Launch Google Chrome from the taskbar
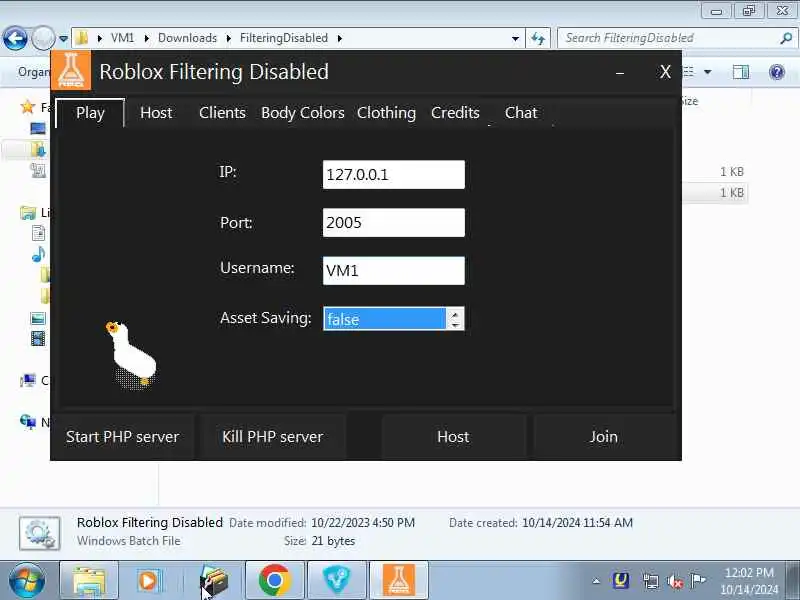The width and height of the screenshot is (800, 600). point(274,581)
